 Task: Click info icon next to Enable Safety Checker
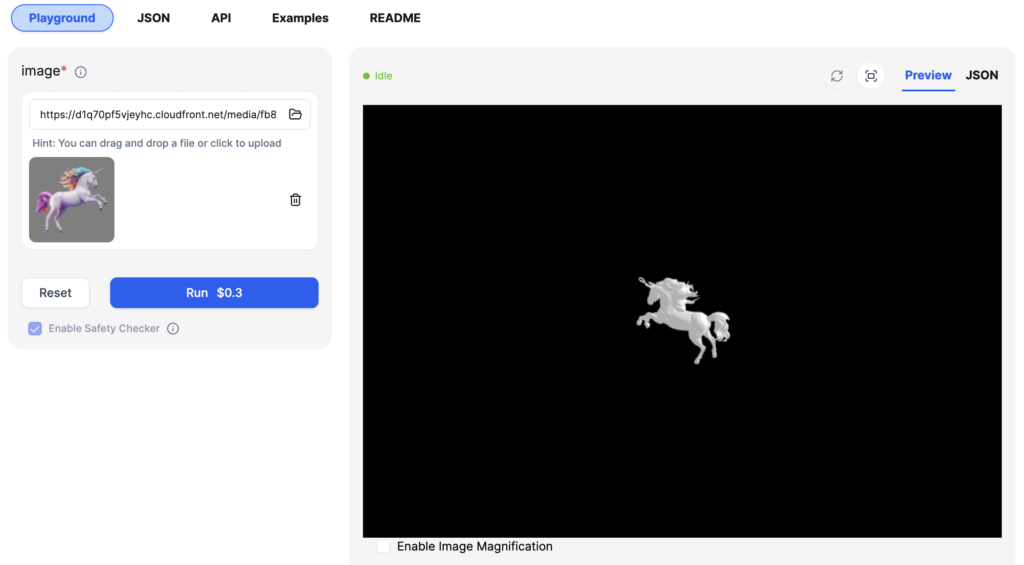coord(173,329)
